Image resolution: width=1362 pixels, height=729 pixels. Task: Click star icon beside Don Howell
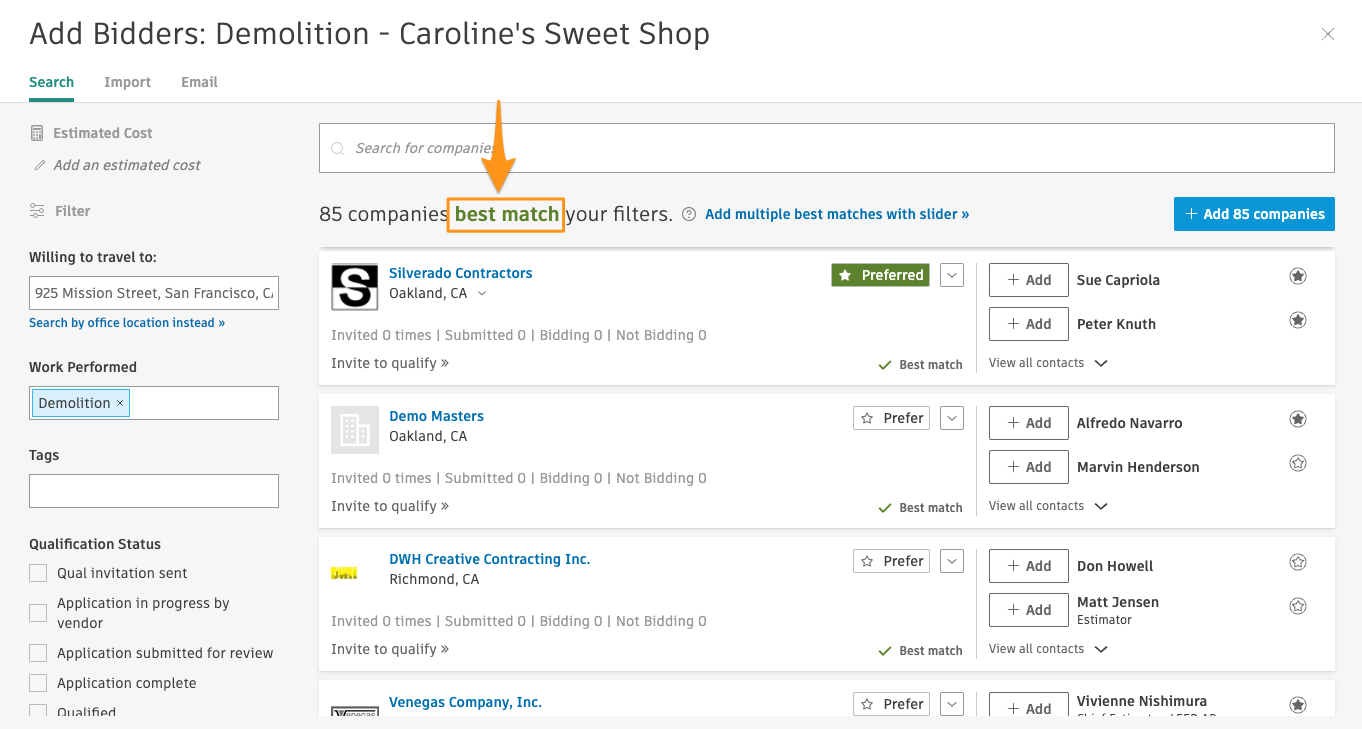(1297, 562)
